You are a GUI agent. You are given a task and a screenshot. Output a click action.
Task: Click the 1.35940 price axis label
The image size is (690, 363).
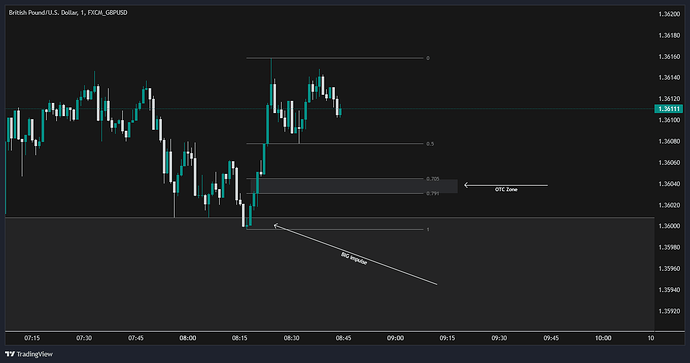click(x=669, y=290)
